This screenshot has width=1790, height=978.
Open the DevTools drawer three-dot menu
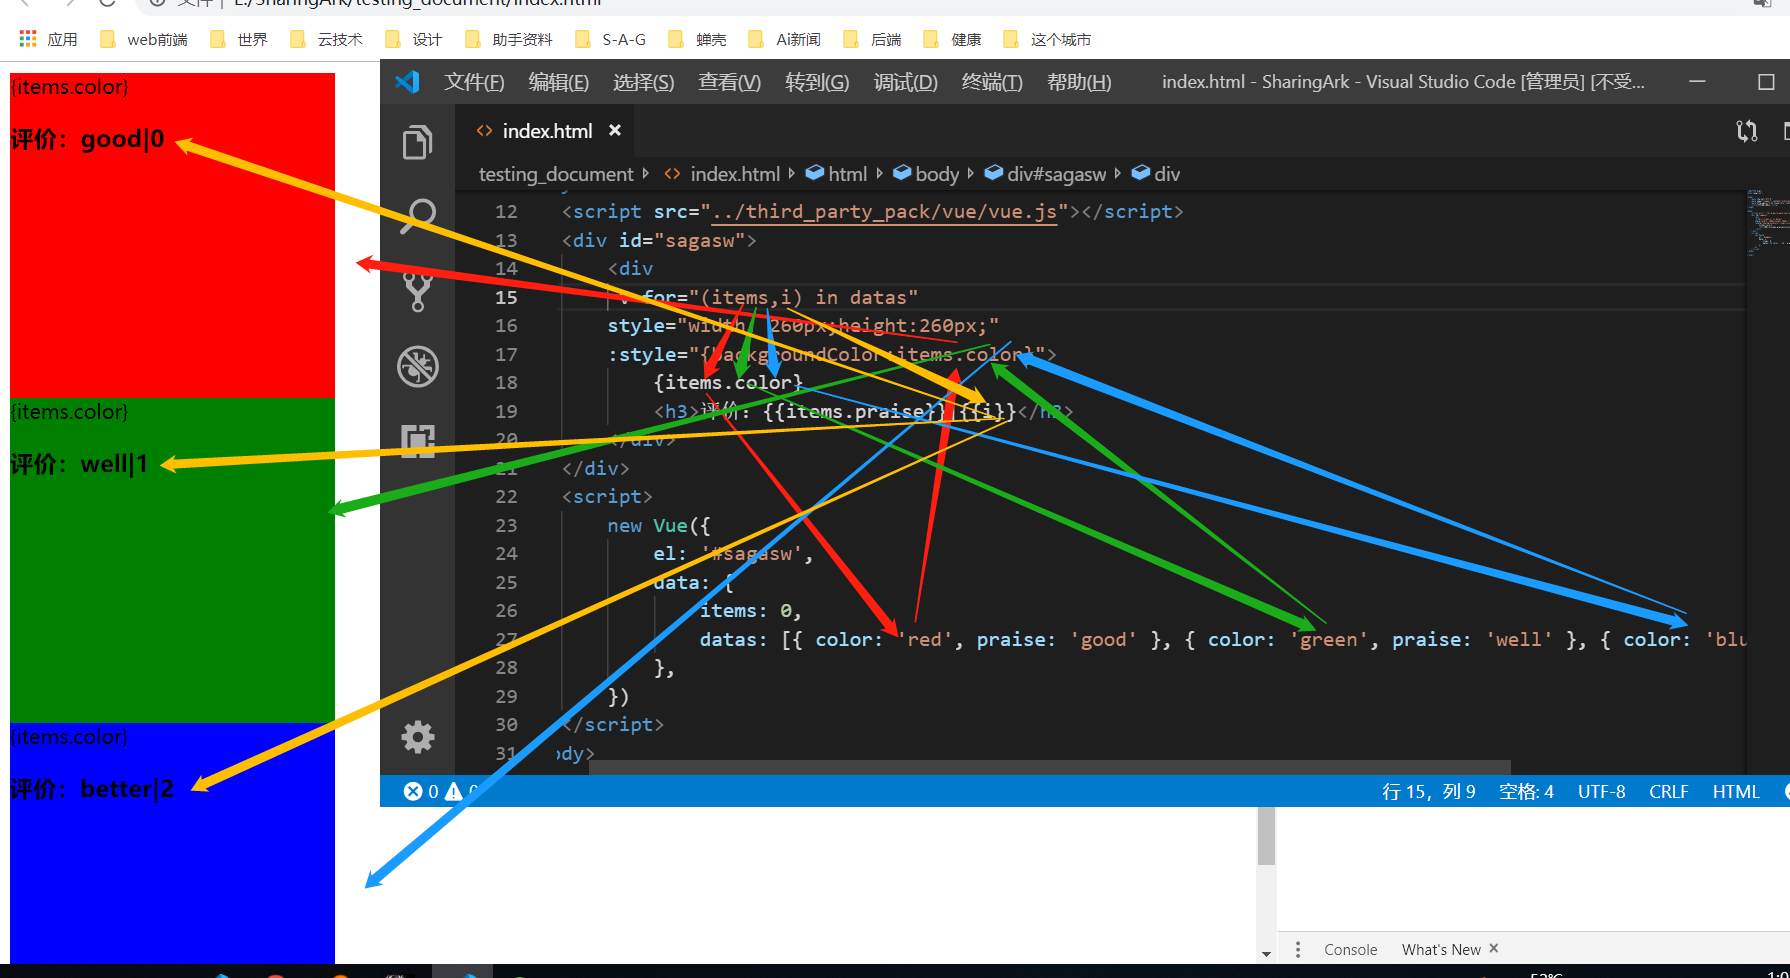click(x=1298, y=949)
